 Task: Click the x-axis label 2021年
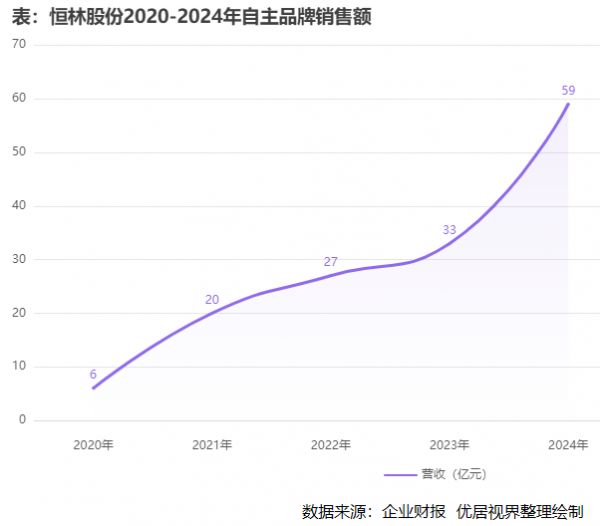(212, 445)
